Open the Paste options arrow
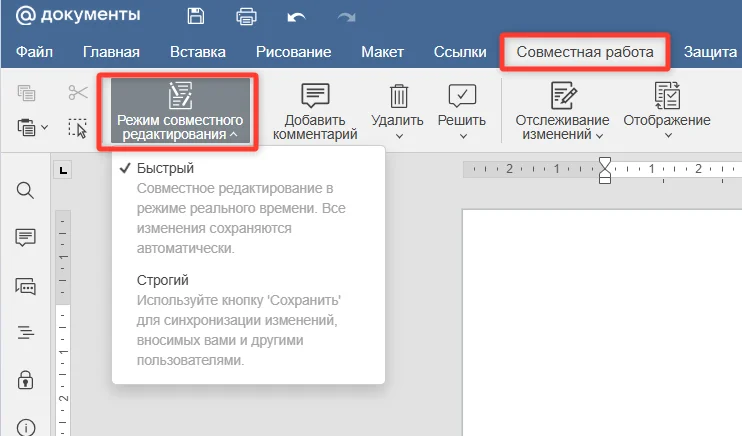Screen dimensions: 742x436 click(44, 127)
